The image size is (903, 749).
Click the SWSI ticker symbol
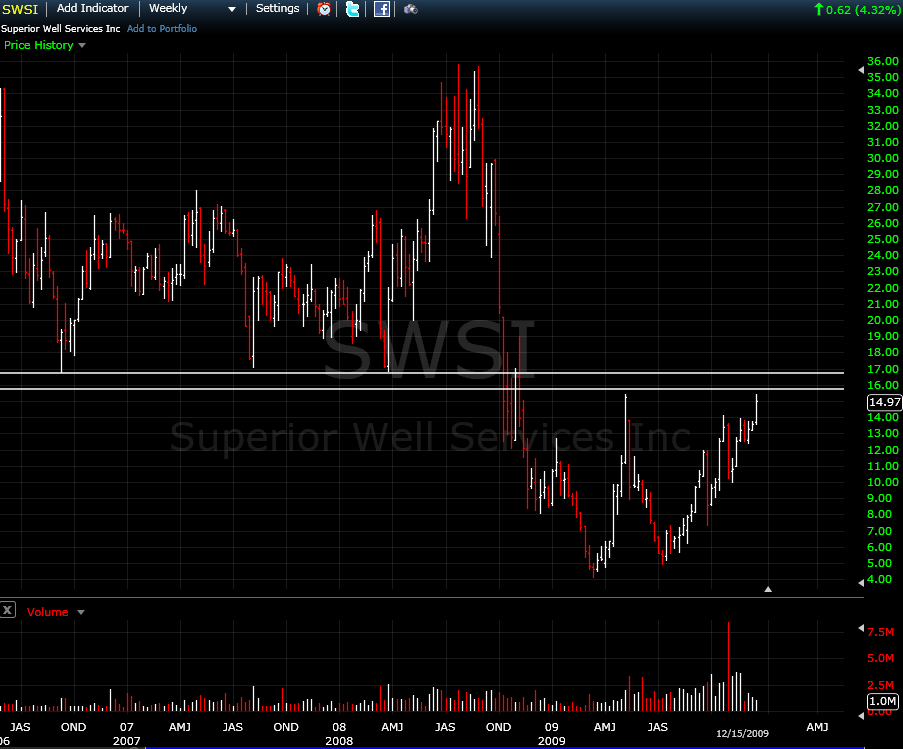[x=20, y=9]
